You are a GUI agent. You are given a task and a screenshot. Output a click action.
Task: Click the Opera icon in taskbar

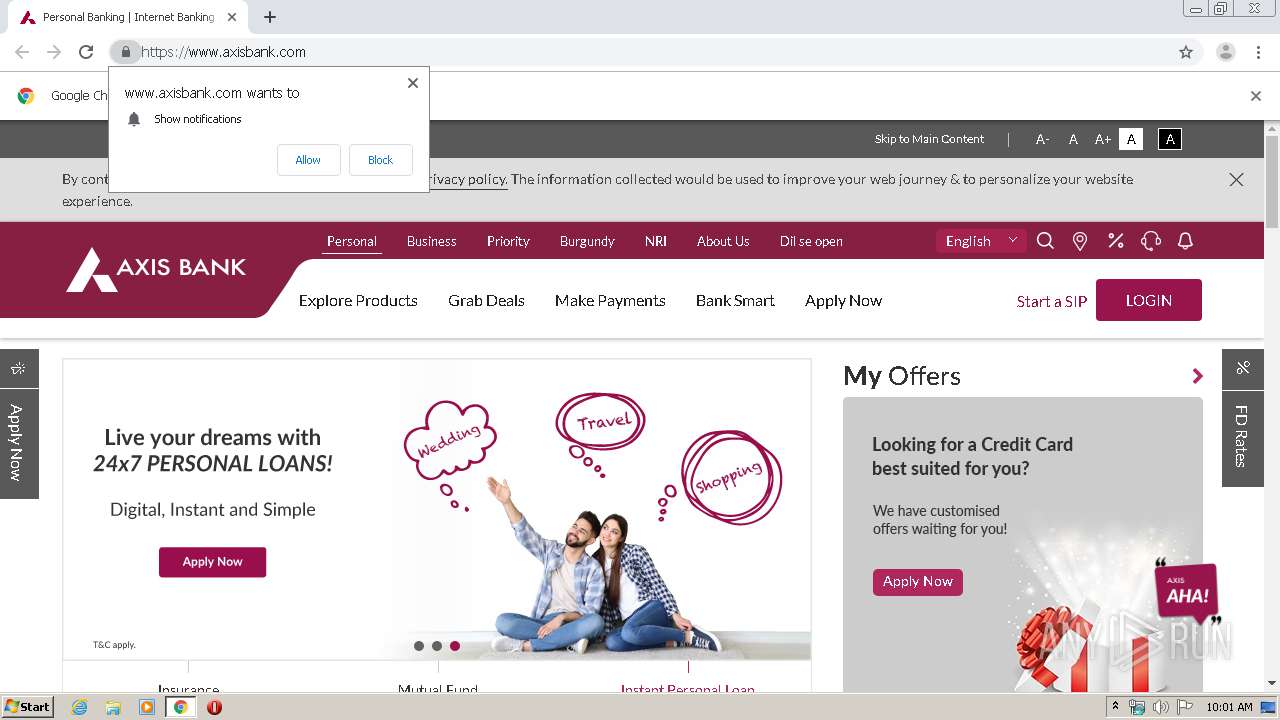click(x=214, y=707)
